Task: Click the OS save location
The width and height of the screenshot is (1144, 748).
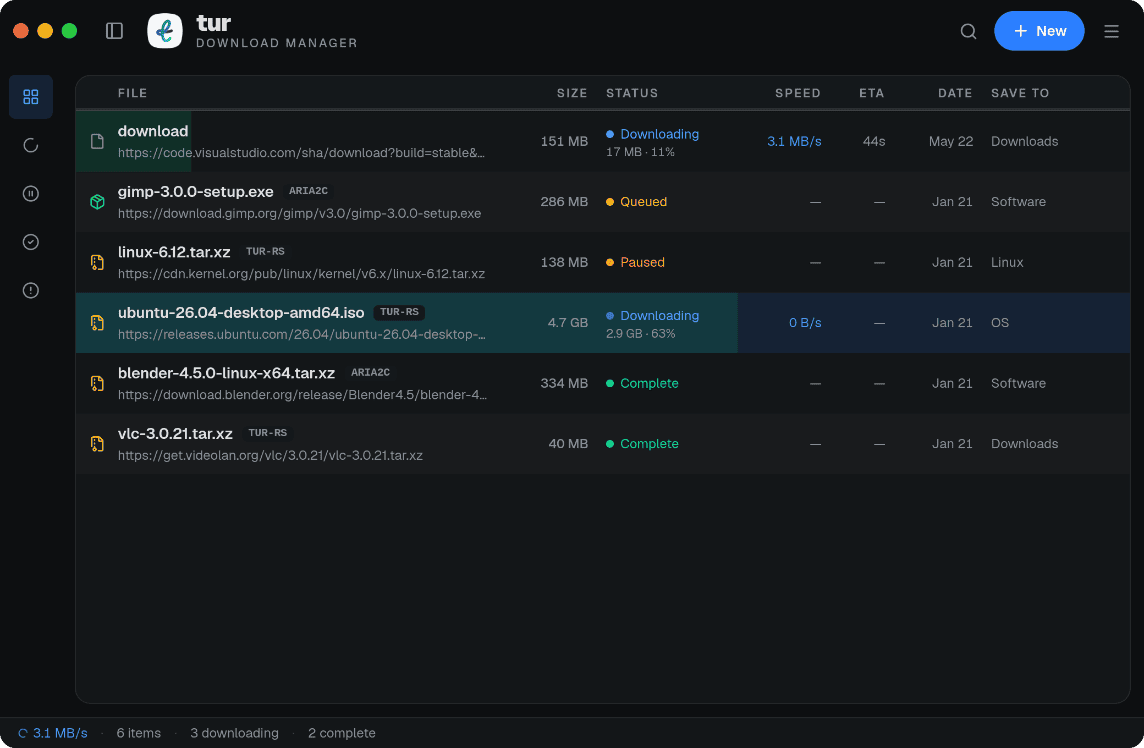Action: point(1000,323)
